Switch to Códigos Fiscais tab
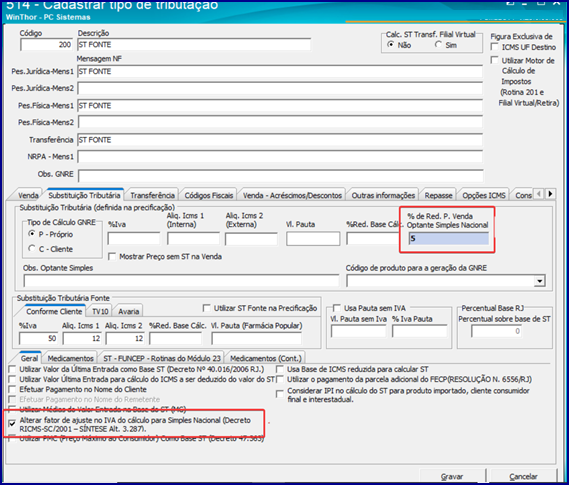 coord(209,195)
